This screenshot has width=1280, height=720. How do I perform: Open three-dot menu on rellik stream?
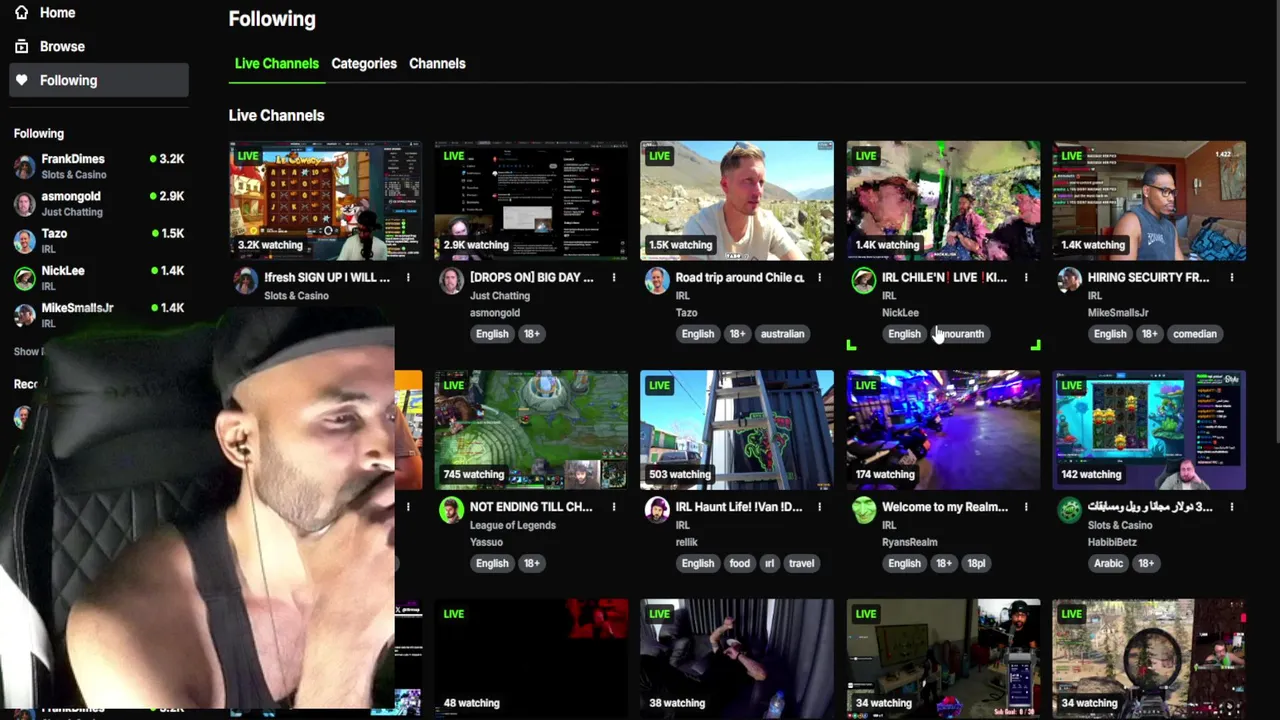tap(820, 507)
